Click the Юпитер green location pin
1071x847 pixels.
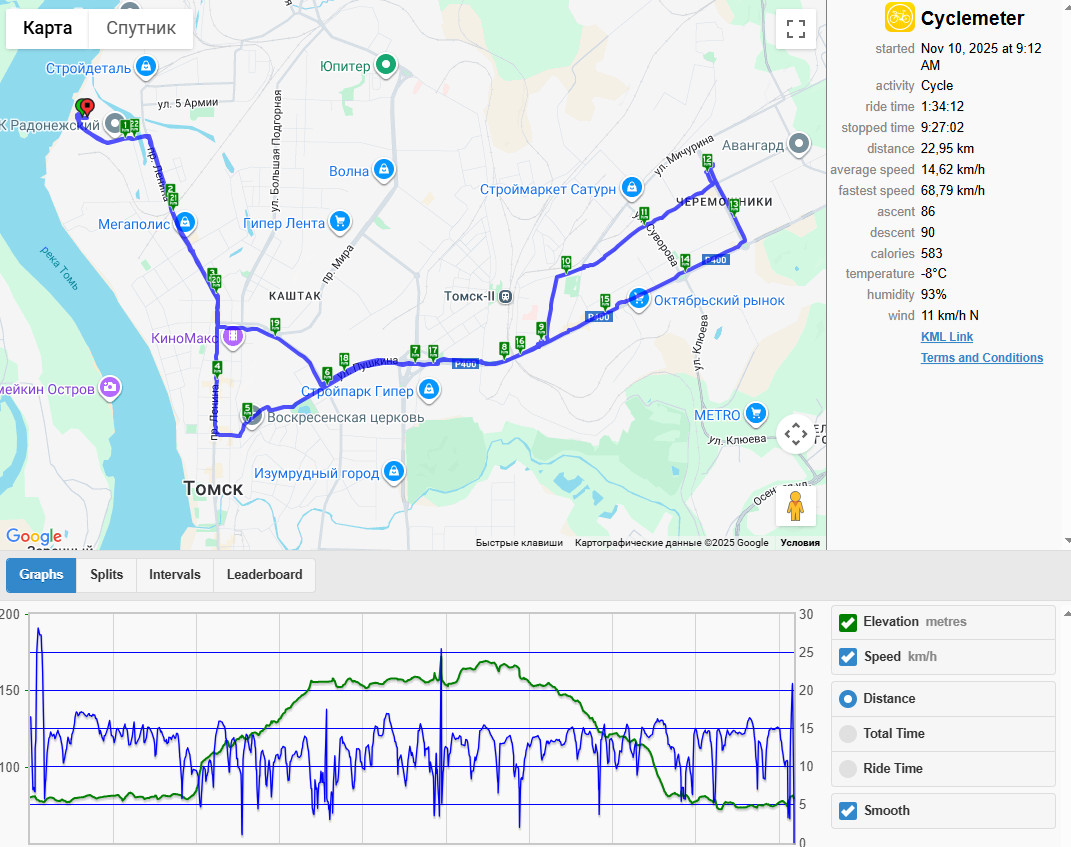(386, 65)
